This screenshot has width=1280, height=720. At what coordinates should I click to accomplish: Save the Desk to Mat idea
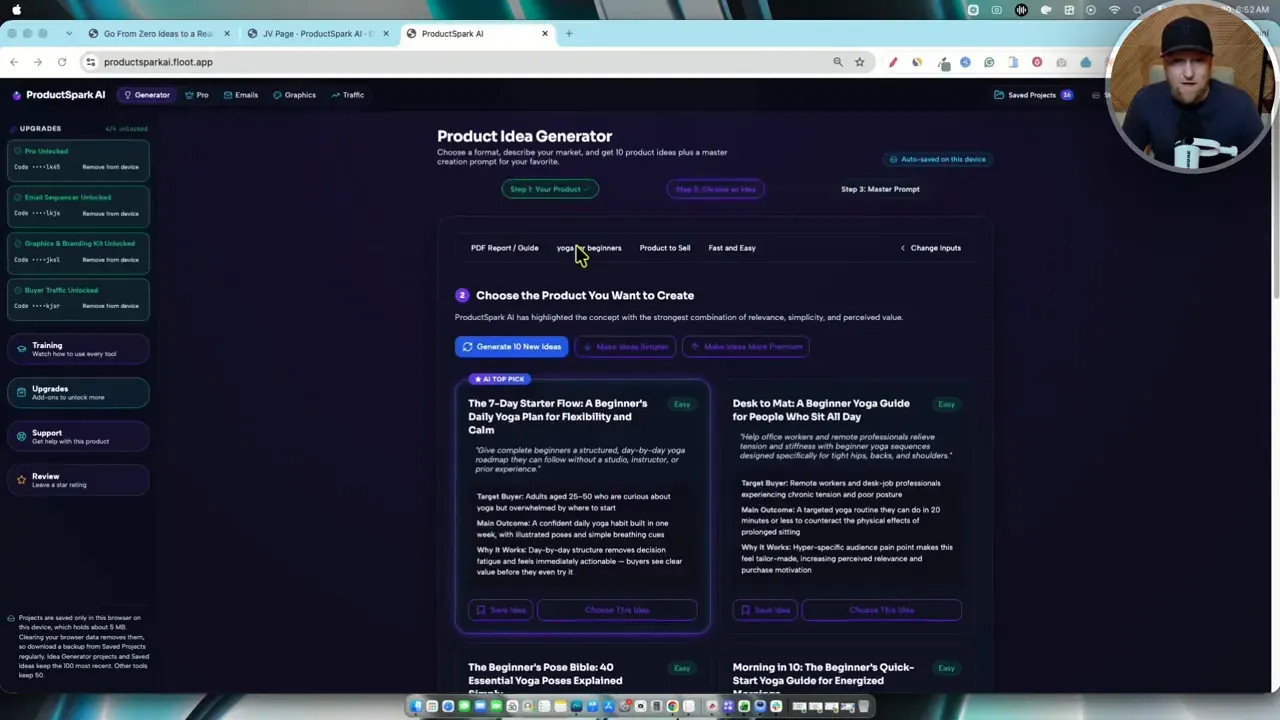[x=764, y=610]
